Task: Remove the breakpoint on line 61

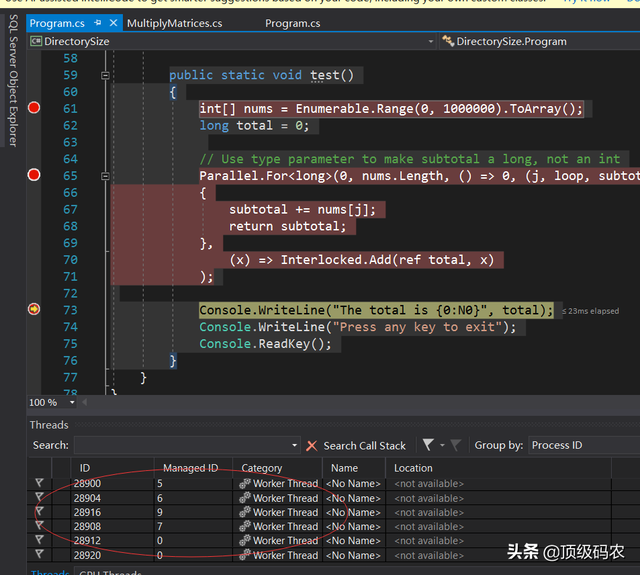Action: pos(34,108)
